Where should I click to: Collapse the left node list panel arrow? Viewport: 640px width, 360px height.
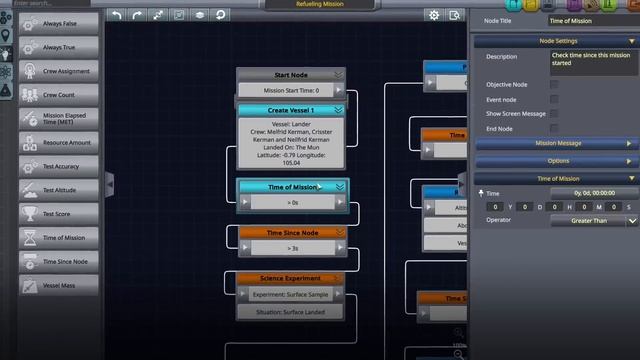(109, 184)
